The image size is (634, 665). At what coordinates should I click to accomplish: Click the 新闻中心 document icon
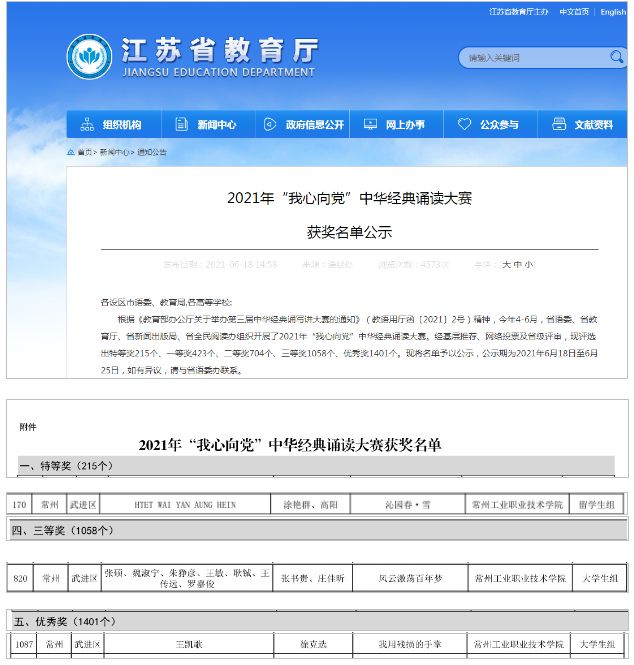click(x=181, y=125)
